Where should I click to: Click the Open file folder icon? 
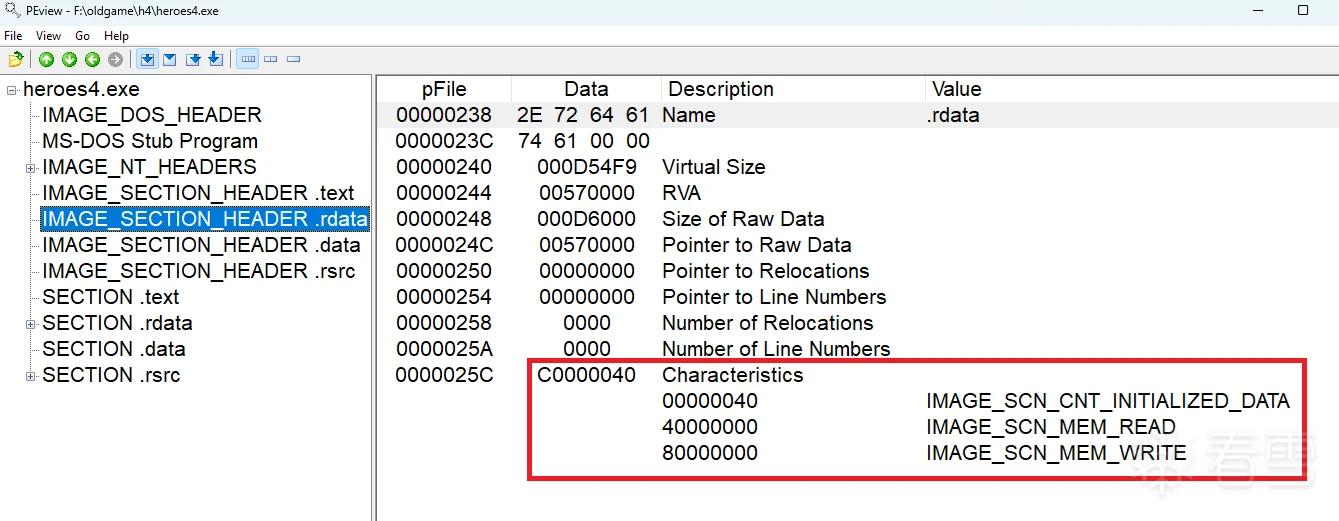16,60
